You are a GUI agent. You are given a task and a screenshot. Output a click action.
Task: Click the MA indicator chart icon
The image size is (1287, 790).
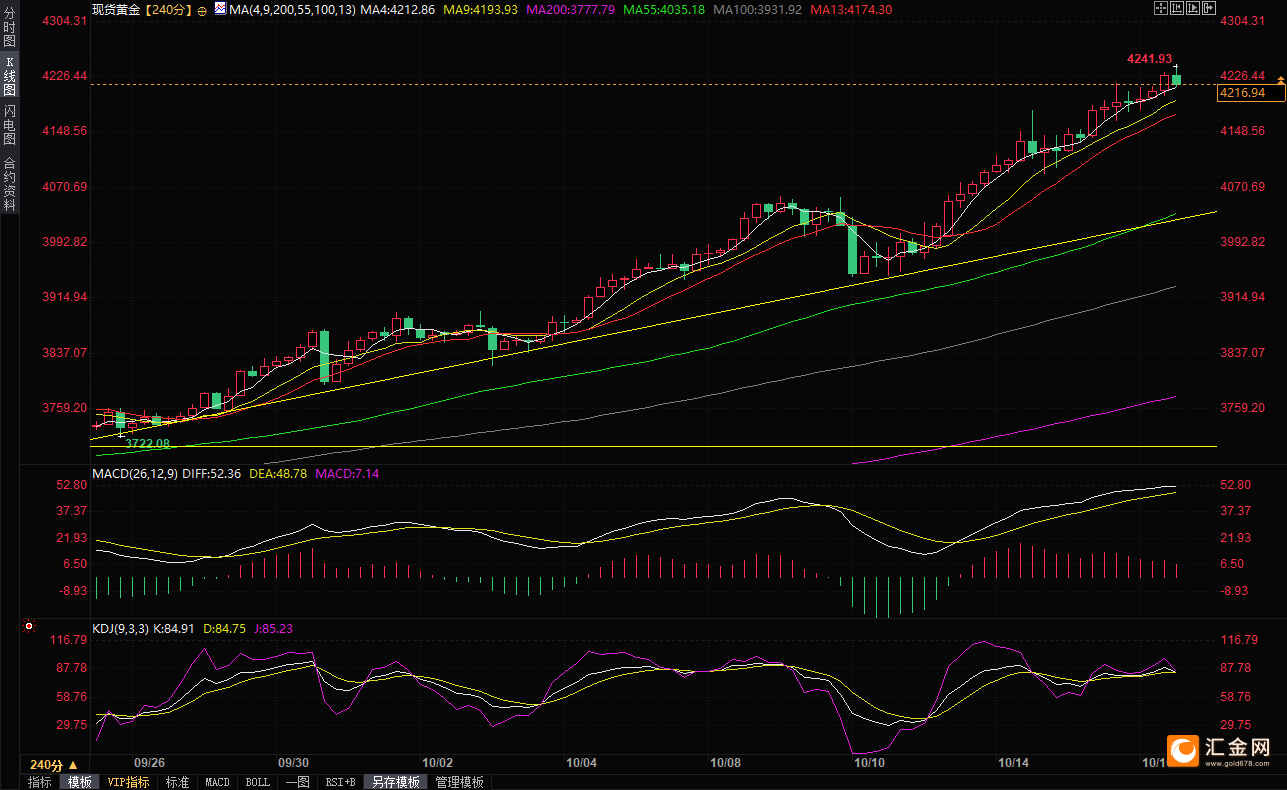(x=220, y=8)
